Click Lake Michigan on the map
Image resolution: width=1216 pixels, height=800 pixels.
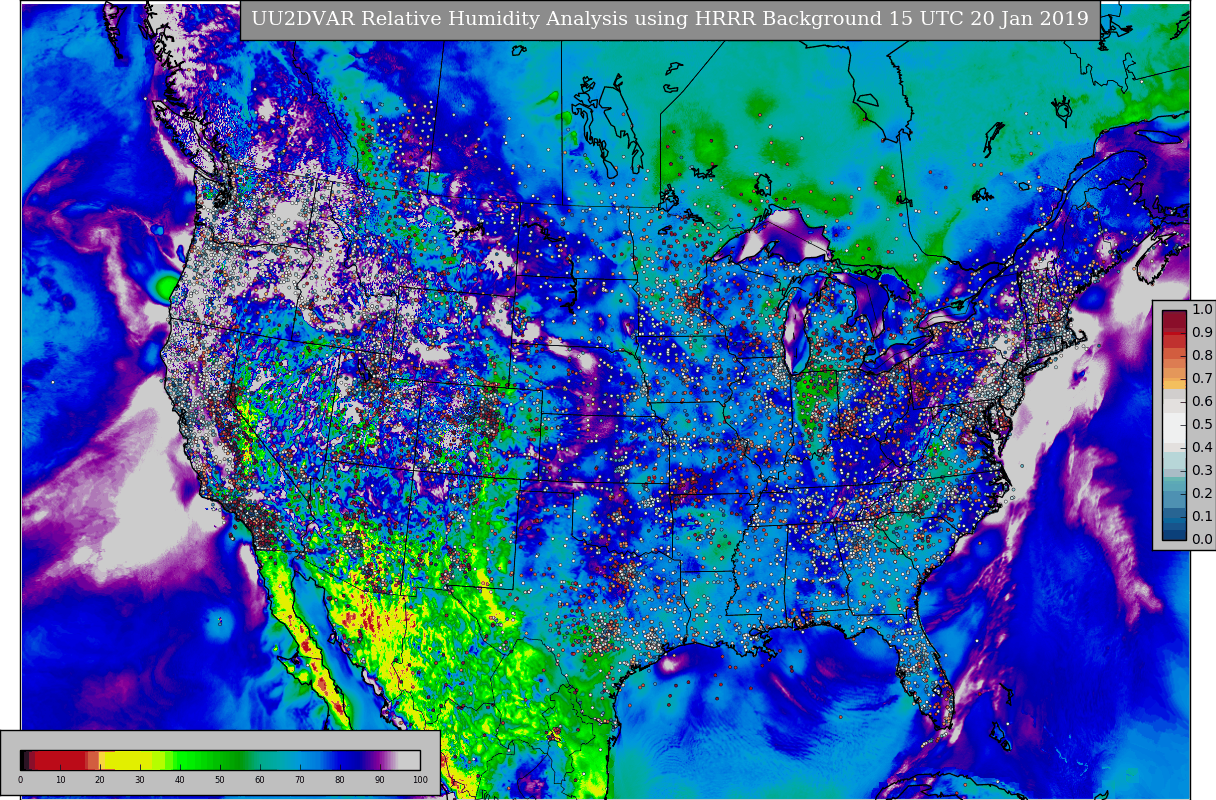[798, 328]
